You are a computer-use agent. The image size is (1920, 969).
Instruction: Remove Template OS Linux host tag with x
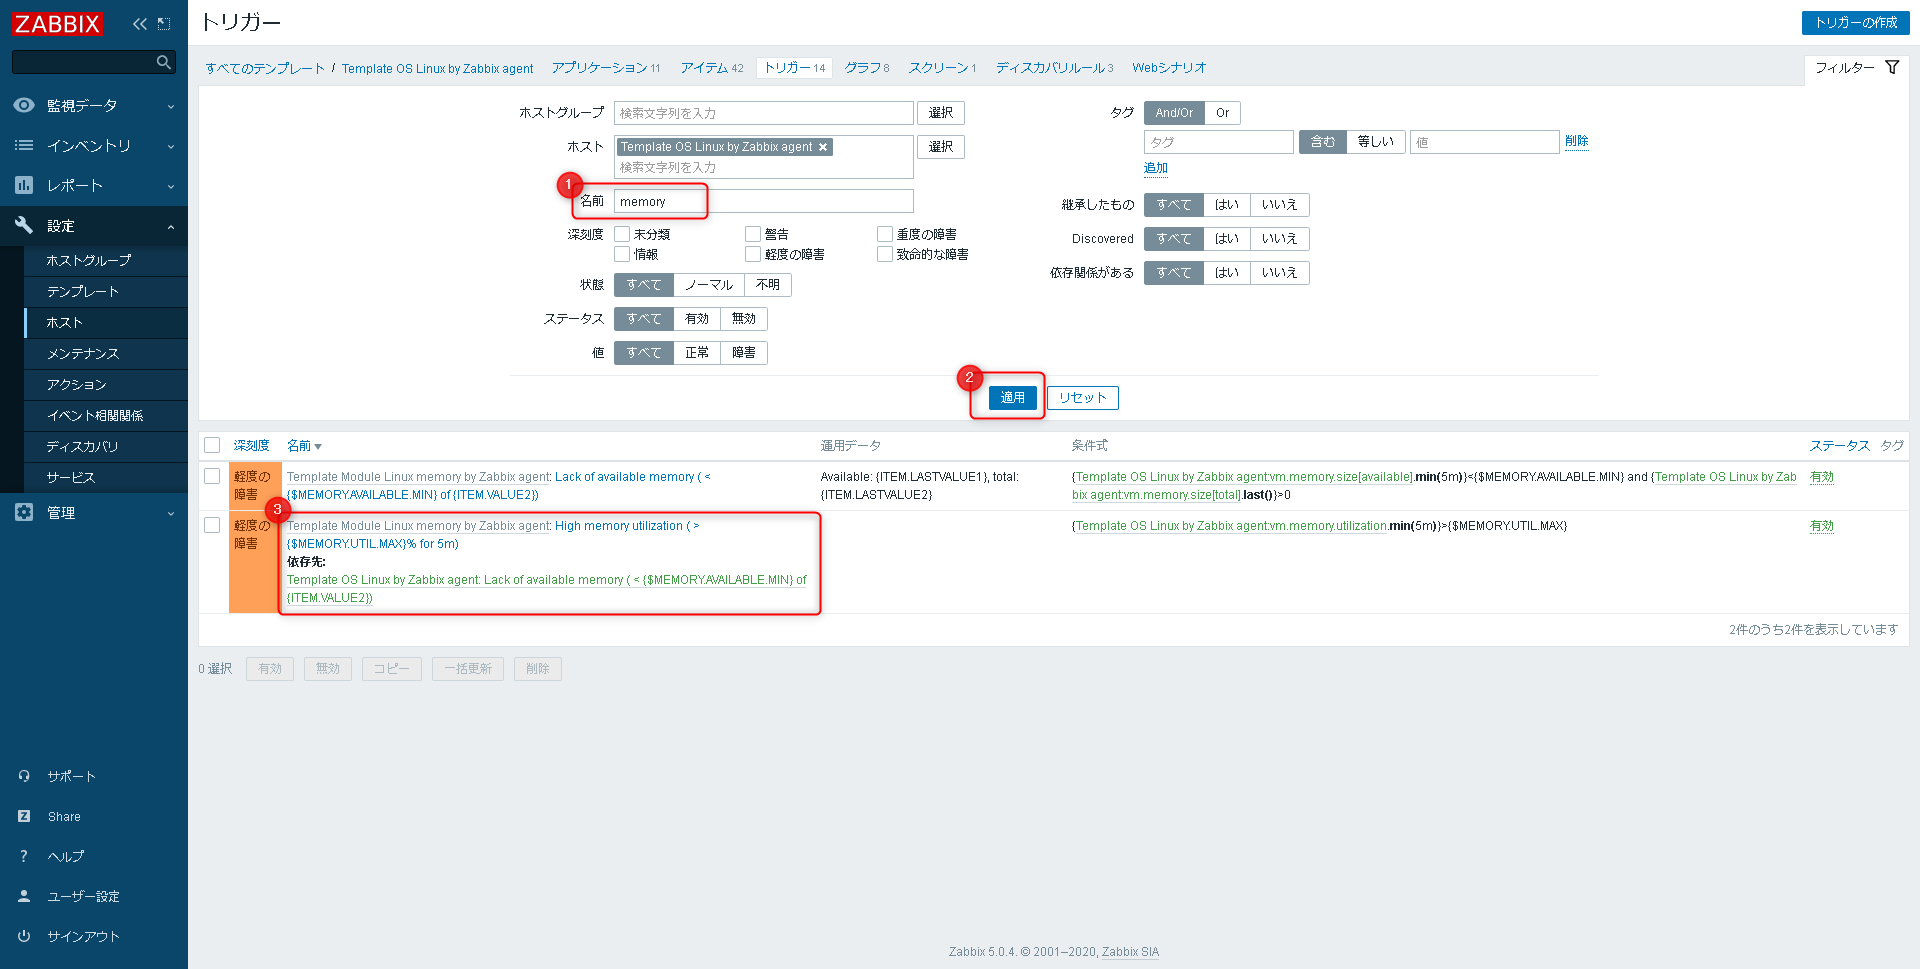pos(823,147)
